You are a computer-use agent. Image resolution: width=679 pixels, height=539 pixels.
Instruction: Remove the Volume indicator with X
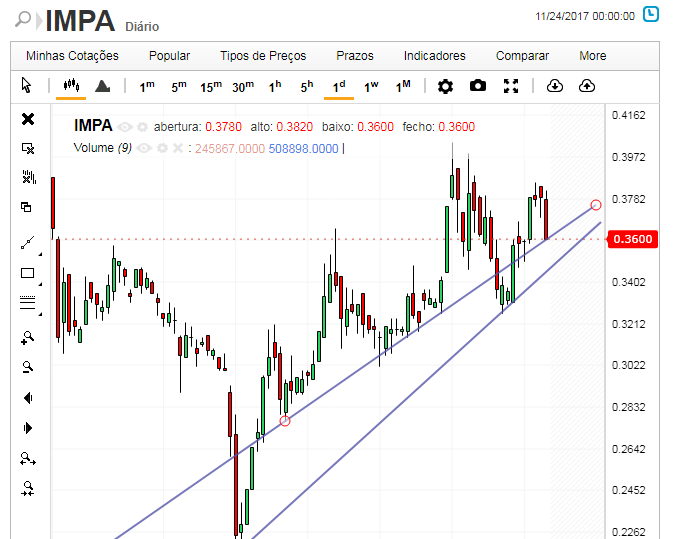tap(178, 148)
